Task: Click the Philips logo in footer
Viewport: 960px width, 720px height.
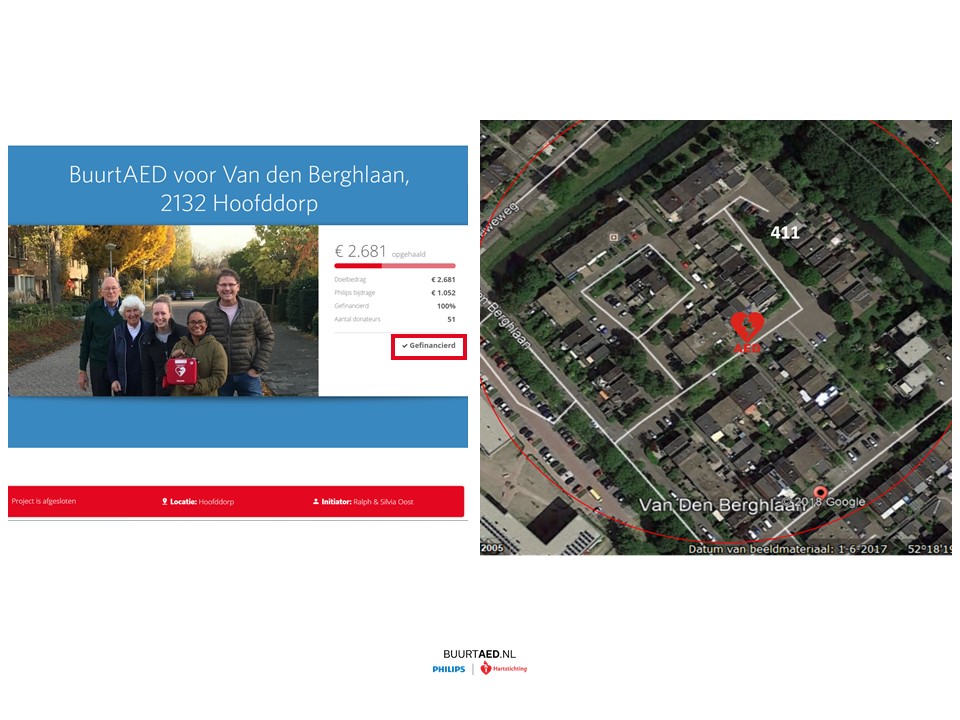Action: (x=449, y=669)
